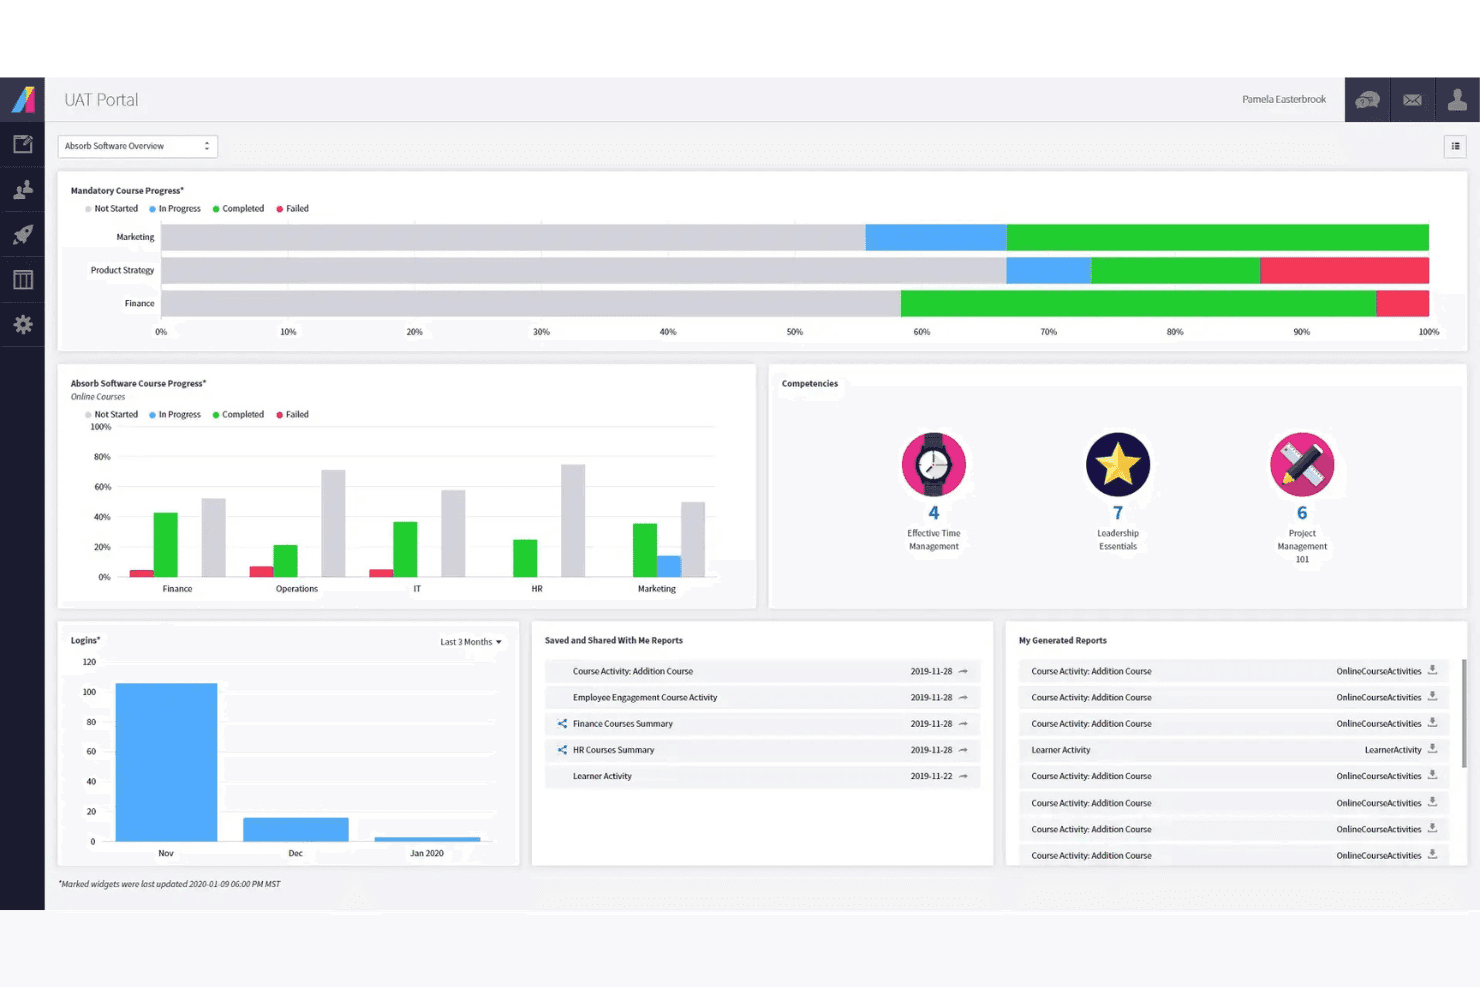Open the Last 3 Months logins dropdown
The height and width of the screenshot is (987, 1480).
coord(471,642)
